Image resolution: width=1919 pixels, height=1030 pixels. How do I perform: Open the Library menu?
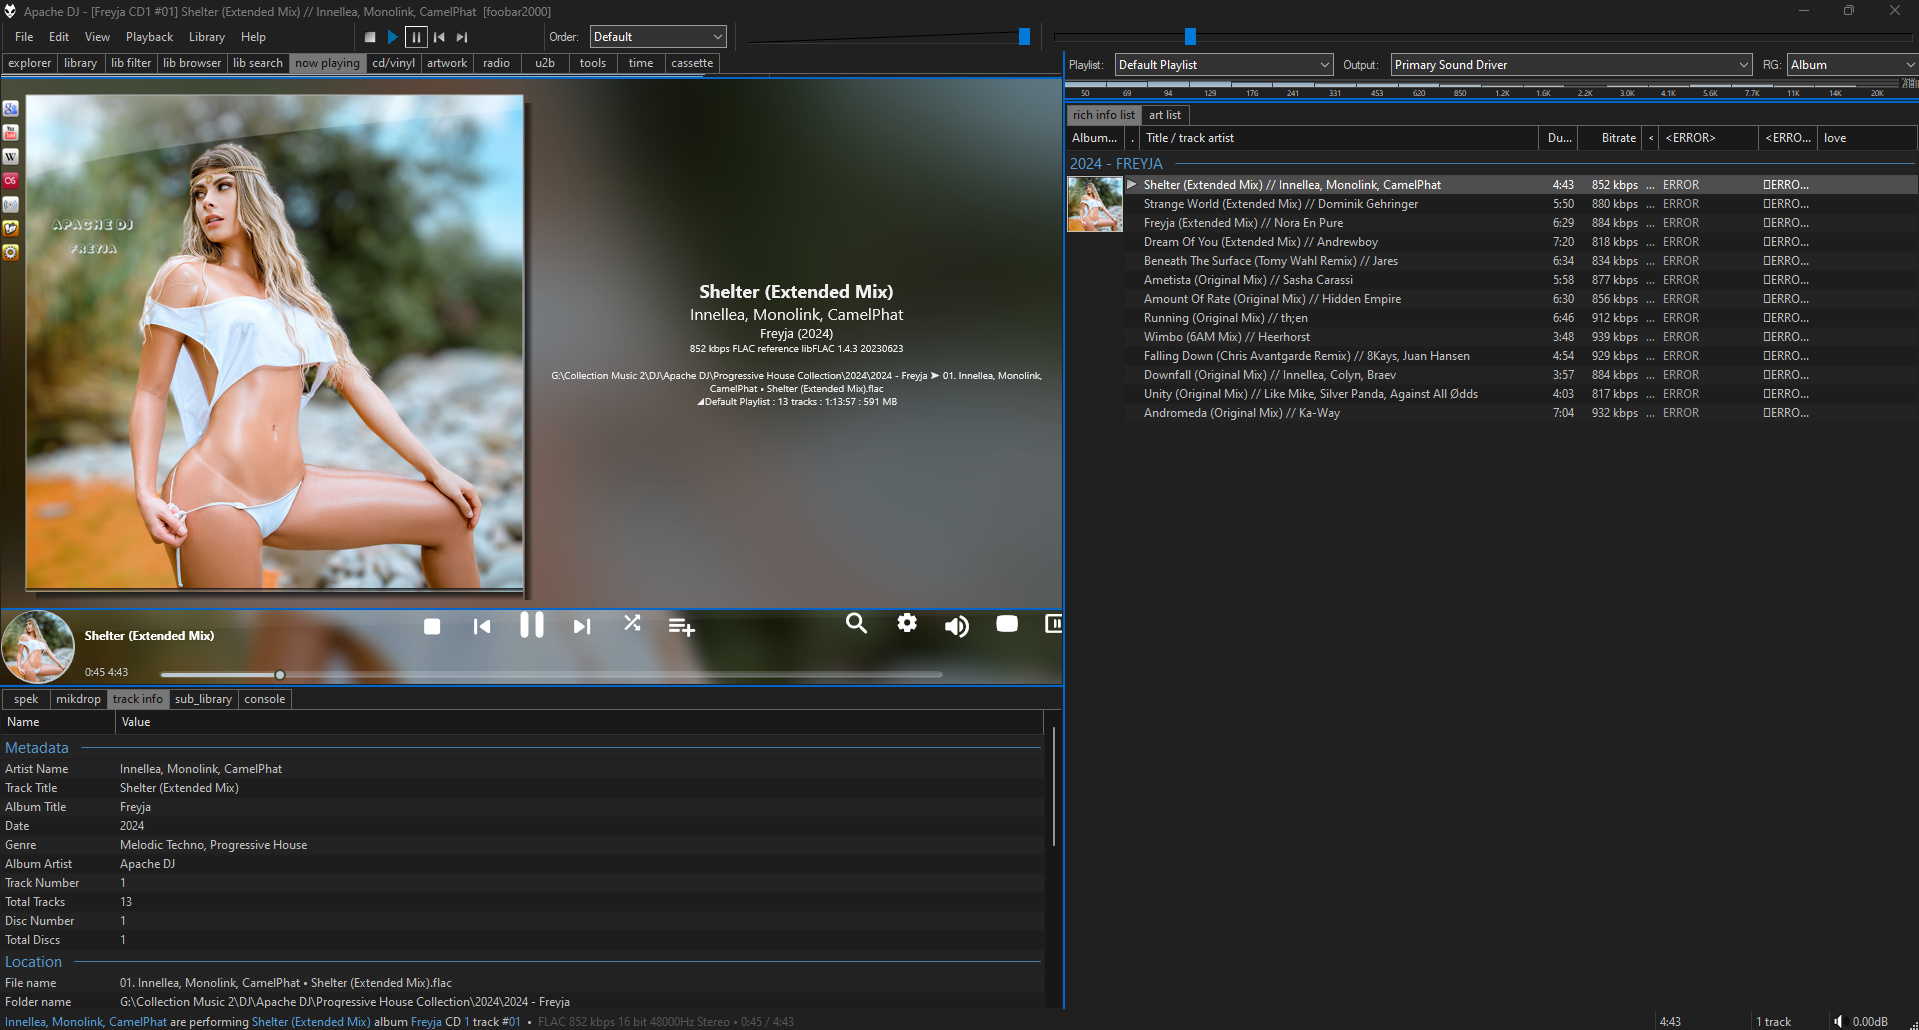coord(207,37)
